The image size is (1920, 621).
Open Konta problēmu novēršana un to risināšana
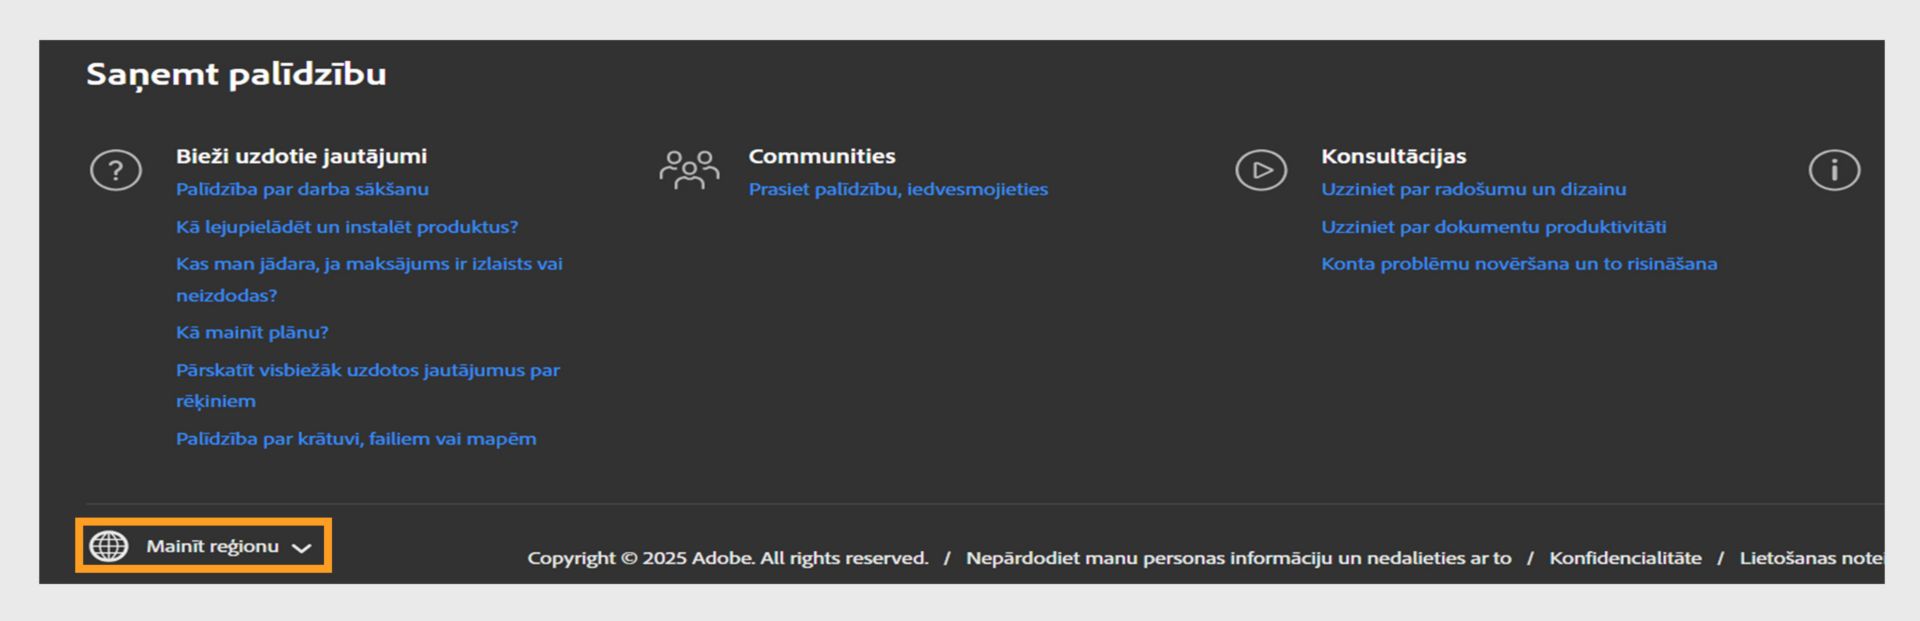[1519, 264]
